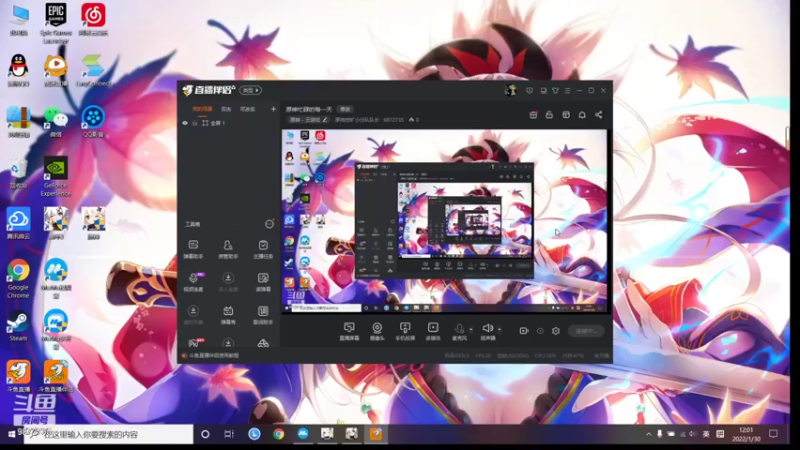
Task: Share the live room
Action: 598,115
